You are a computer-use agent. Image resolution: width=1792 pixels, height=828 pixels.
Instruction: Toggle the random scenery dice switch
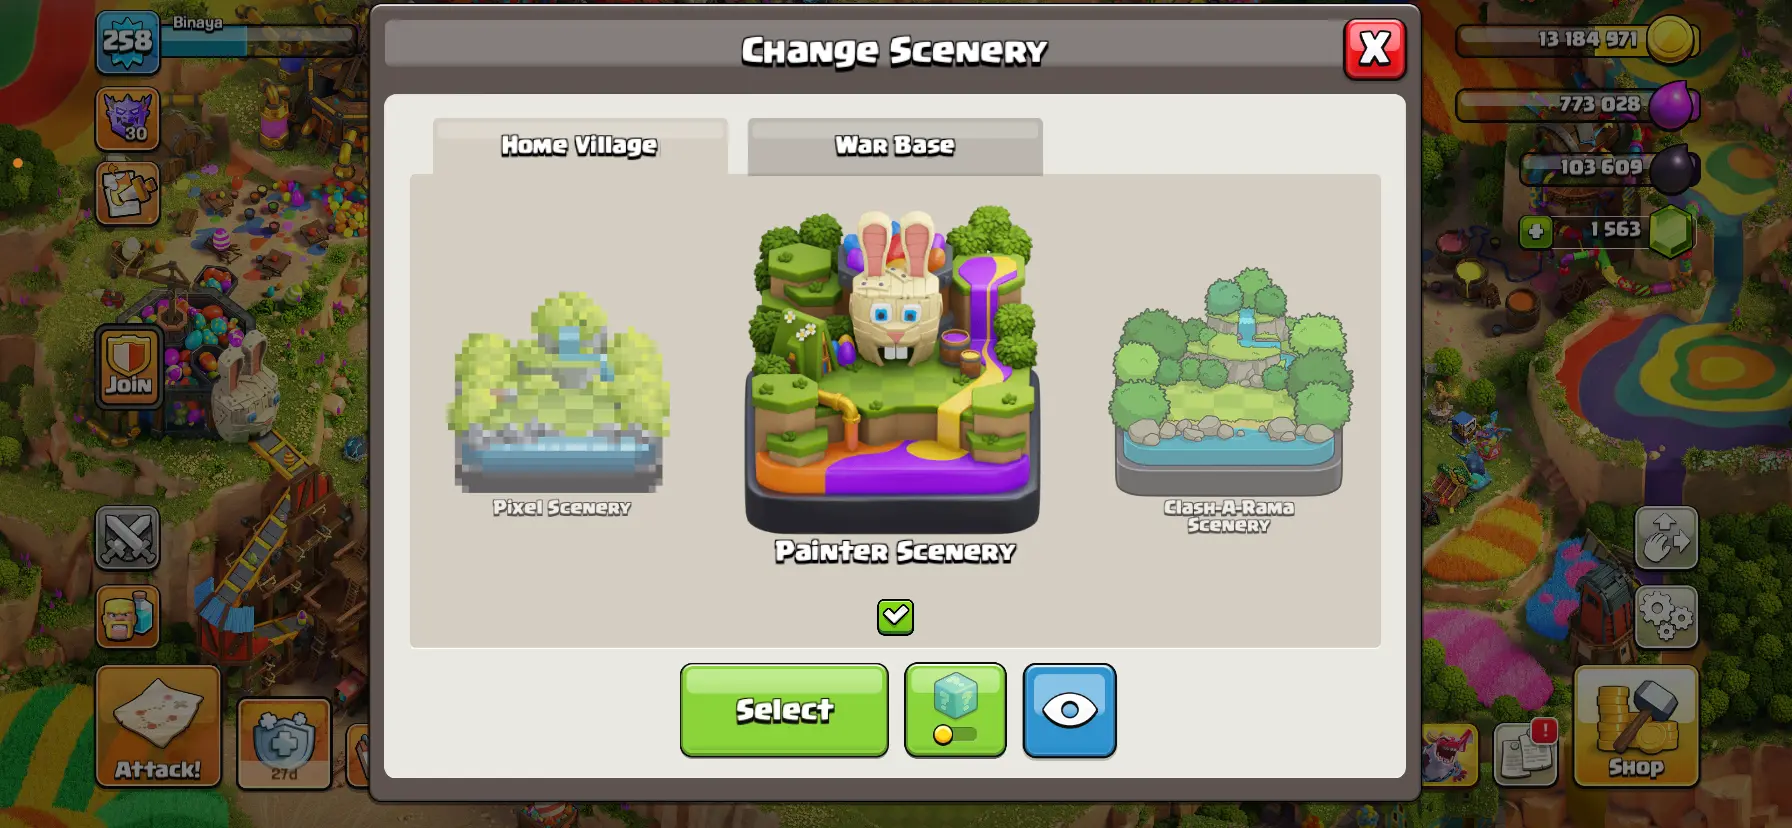coord(955,710)
